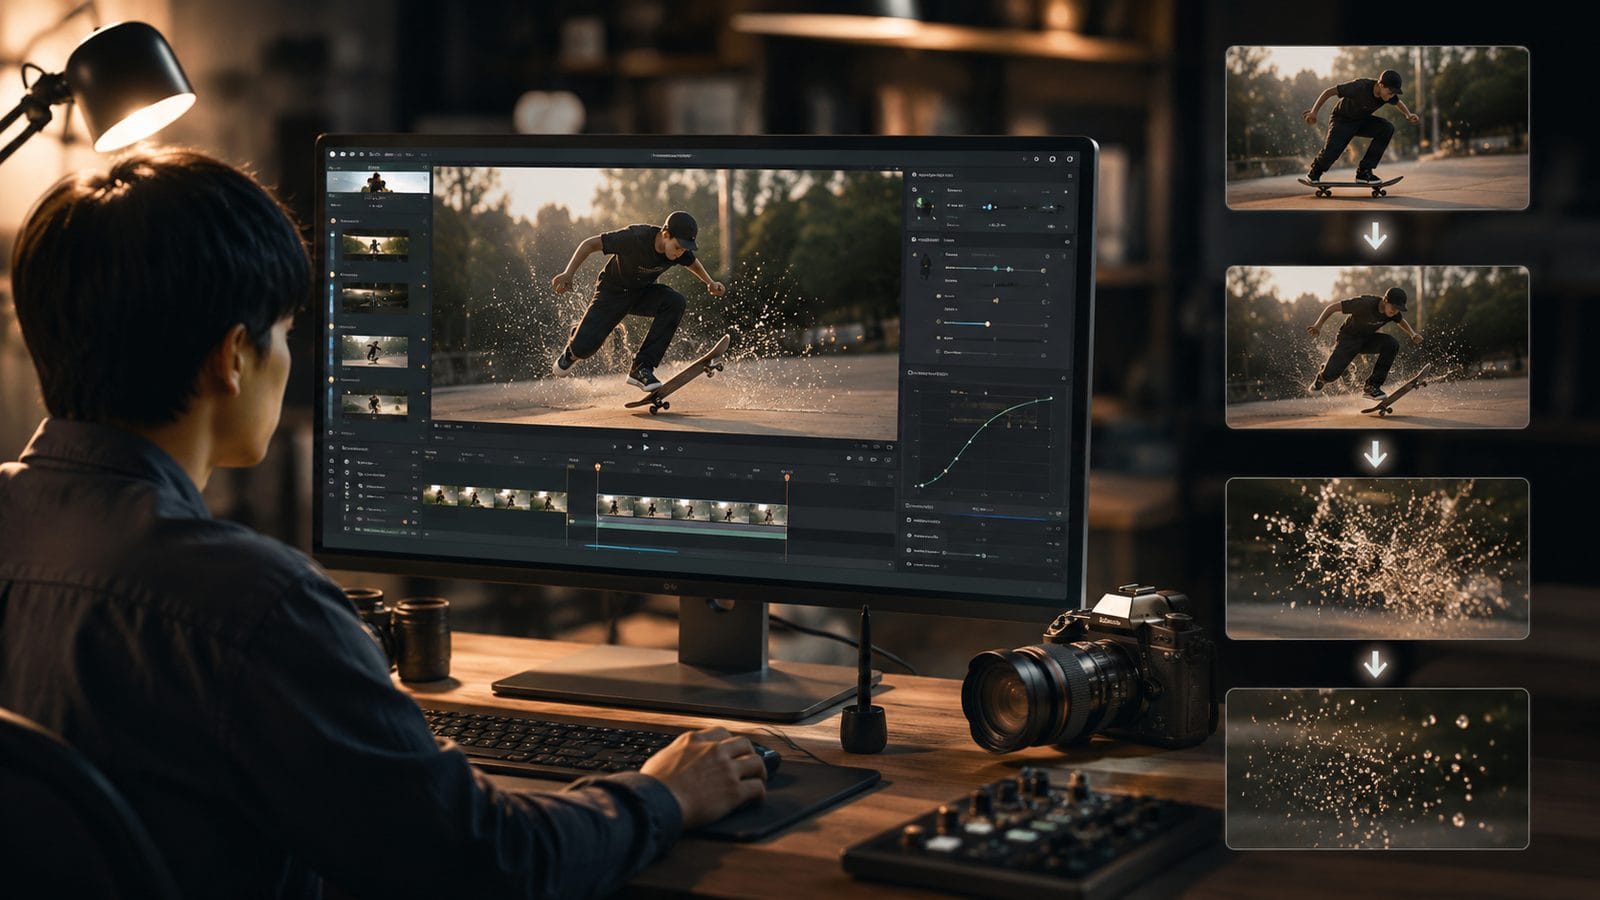Click the cyan handle on the top inspector slider
This screenshot has width=1600, height=900.
coord(990,206)
